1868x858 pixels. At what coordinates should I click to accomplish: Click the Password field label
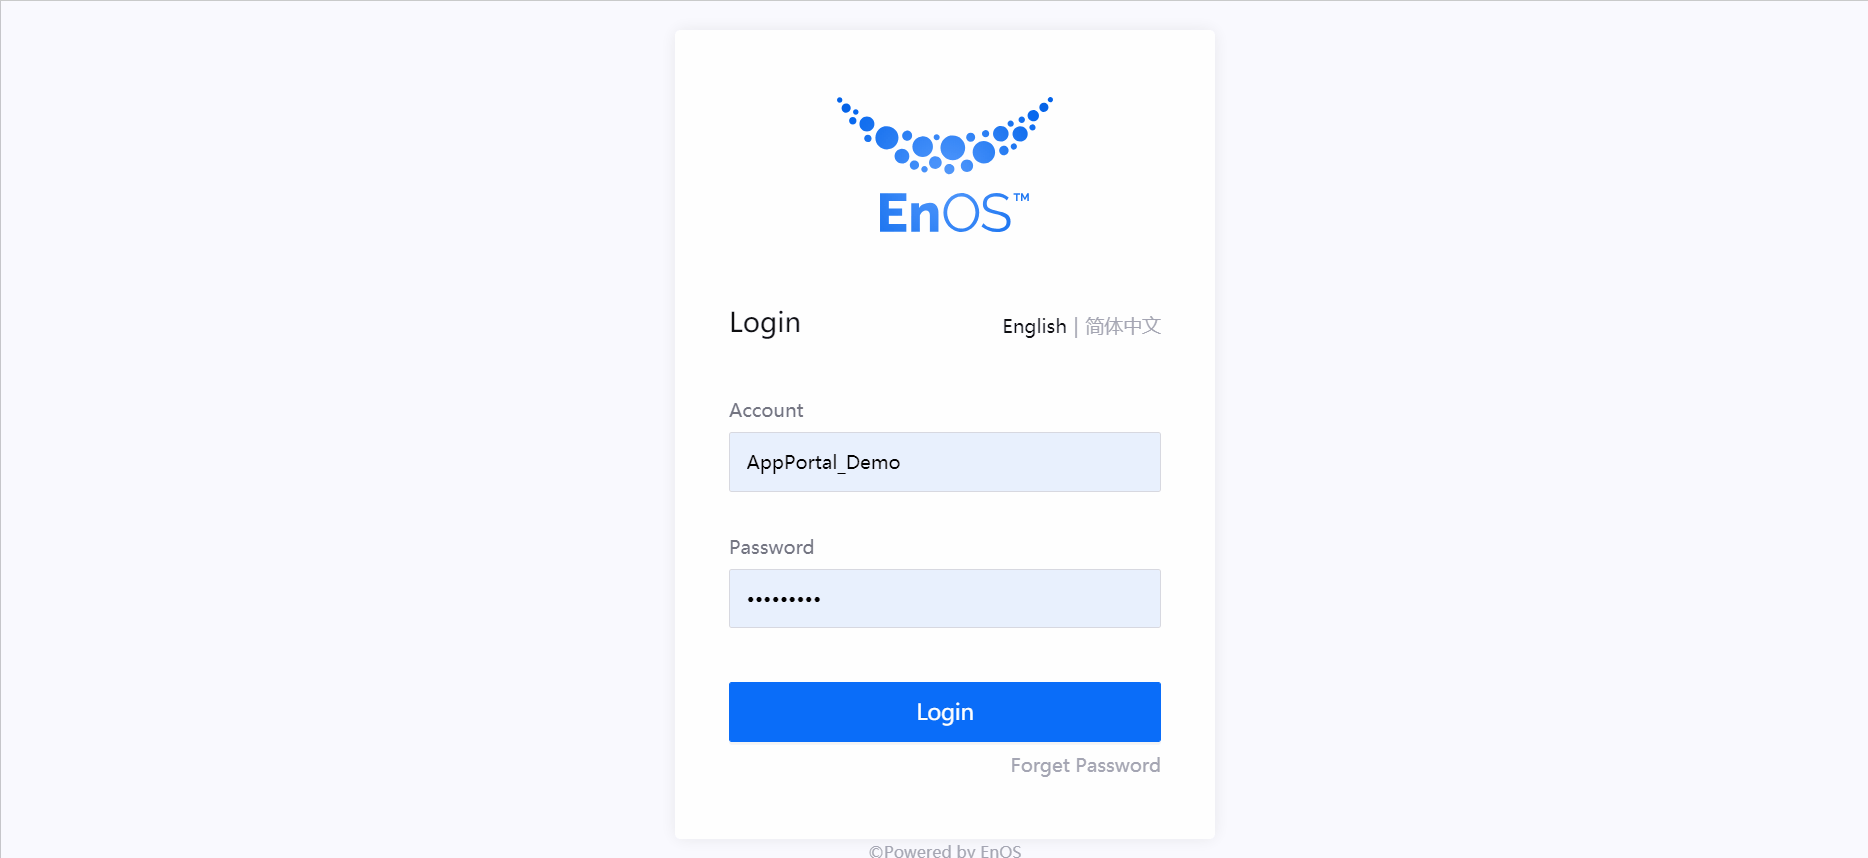(771, 547)
